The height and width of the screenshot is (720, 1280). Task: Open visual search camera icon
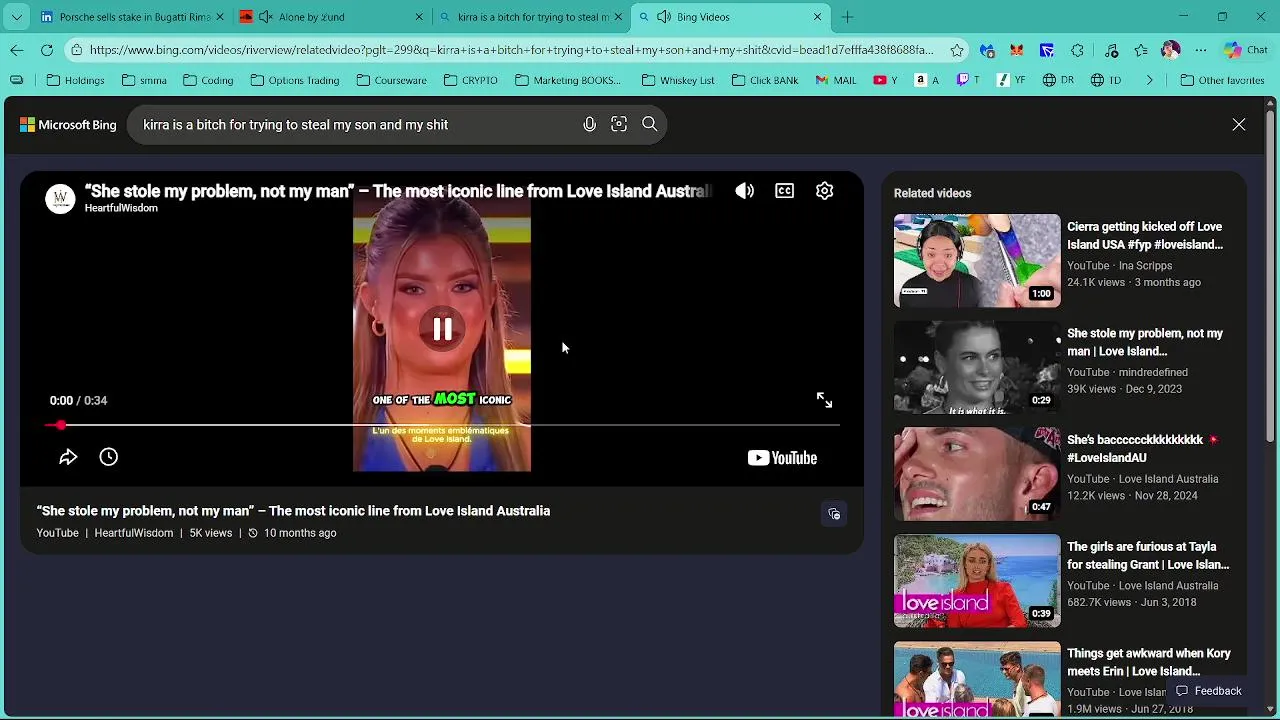pos(619,125)
